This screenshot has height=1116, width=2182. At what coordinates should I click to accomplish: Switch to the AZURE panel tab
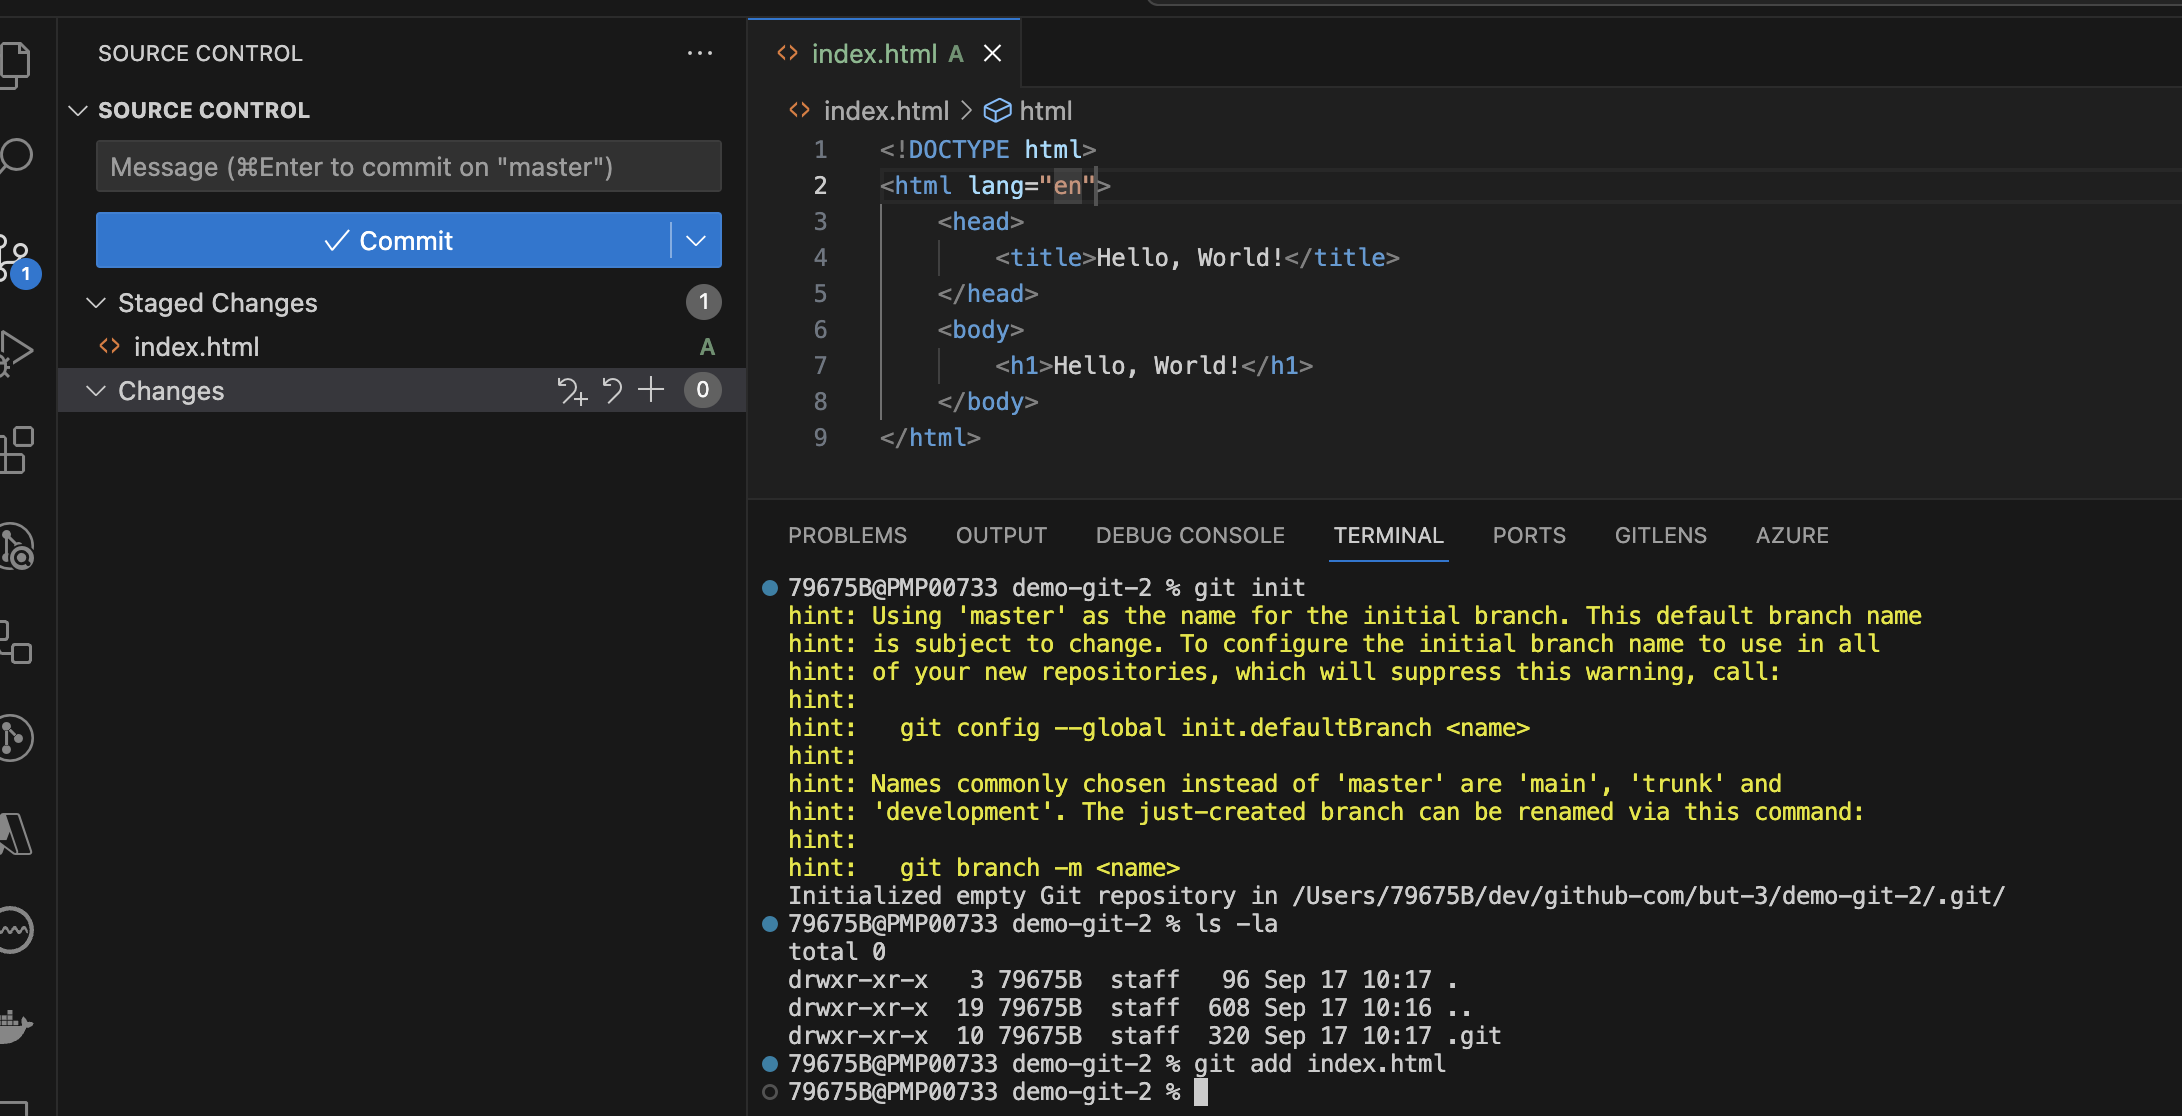pyautogui.click(x=1792, y=535)
